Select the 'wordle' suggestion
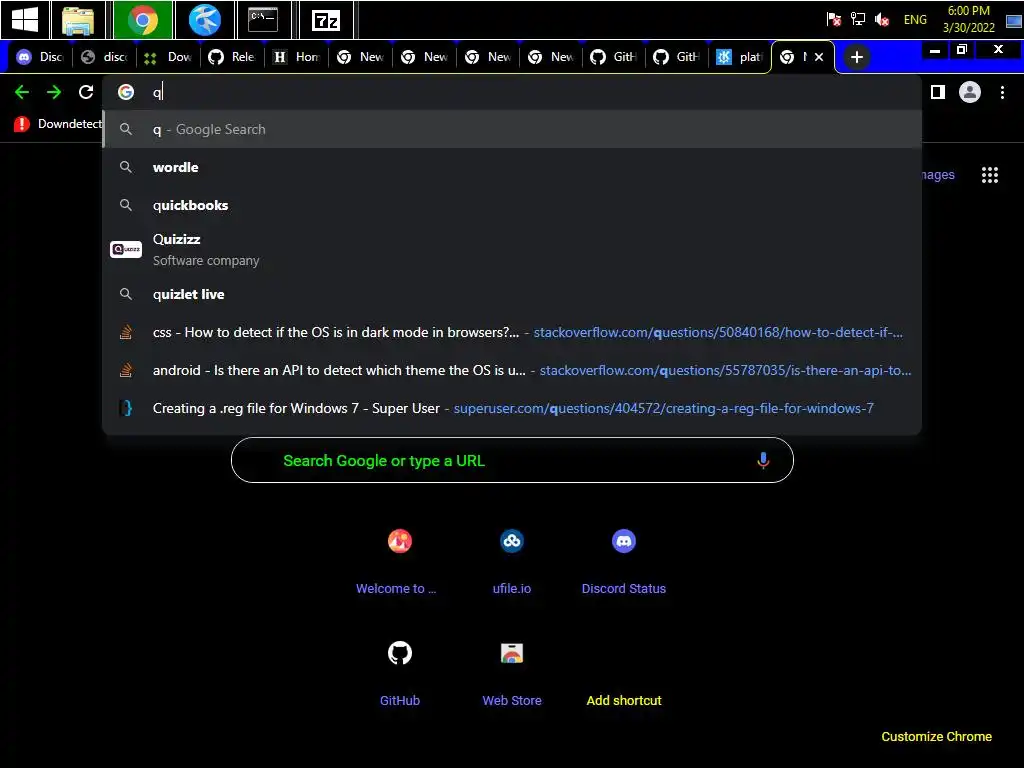The height and width of the screenshot is (768, 1024). coord(512,167)
